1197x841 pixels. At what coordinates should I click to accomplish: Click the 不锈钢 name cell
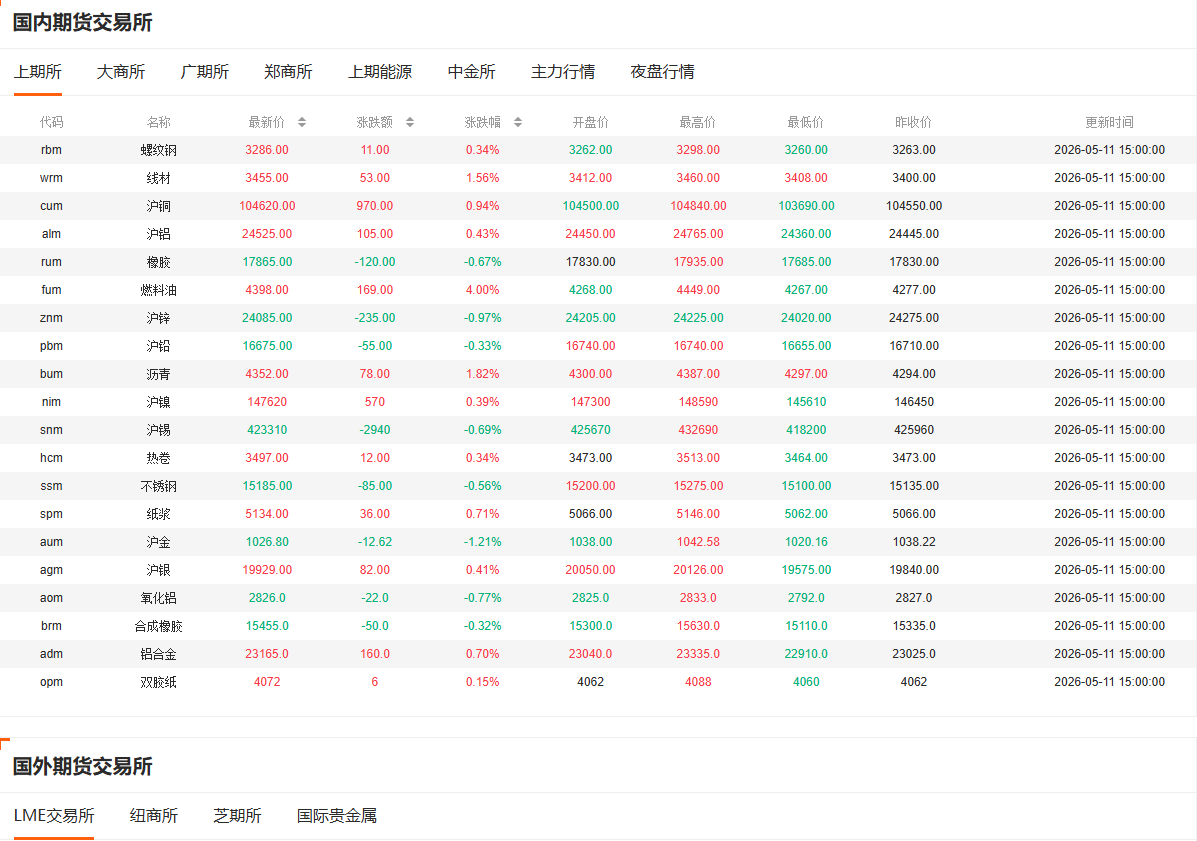(x=158, y=486)
